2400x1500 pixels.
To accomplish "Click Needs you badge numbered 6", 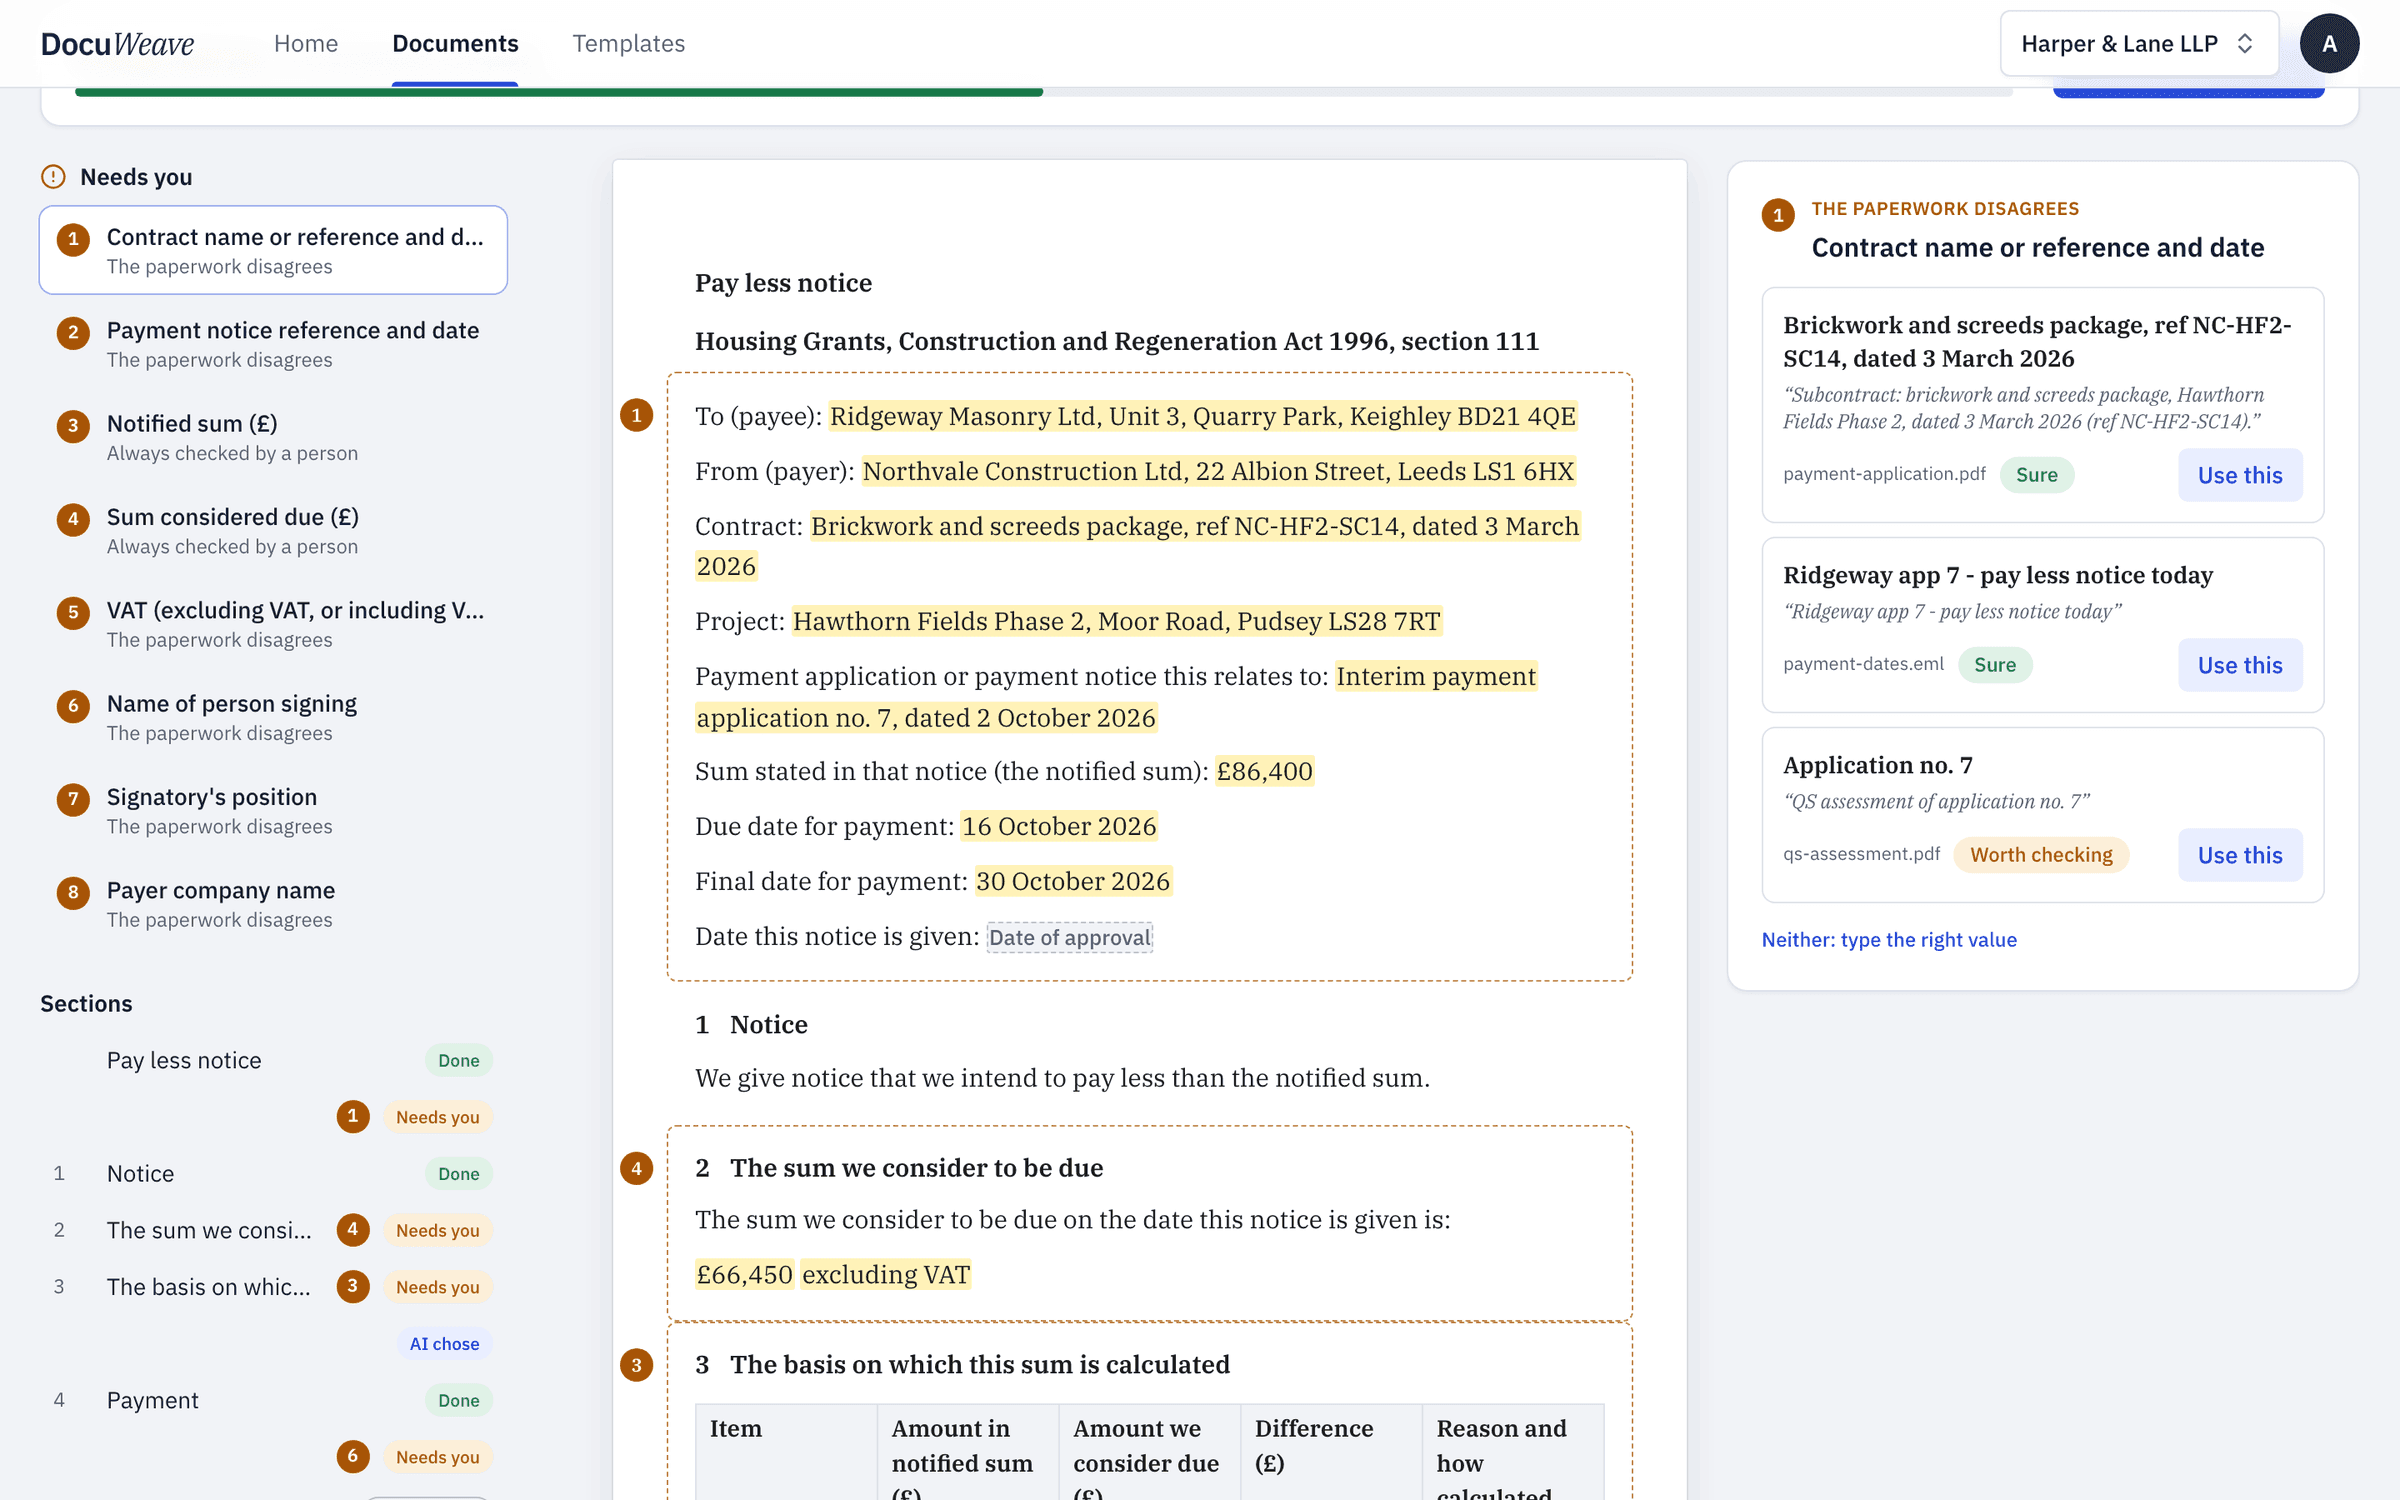I will click(x=437, y=1457).
